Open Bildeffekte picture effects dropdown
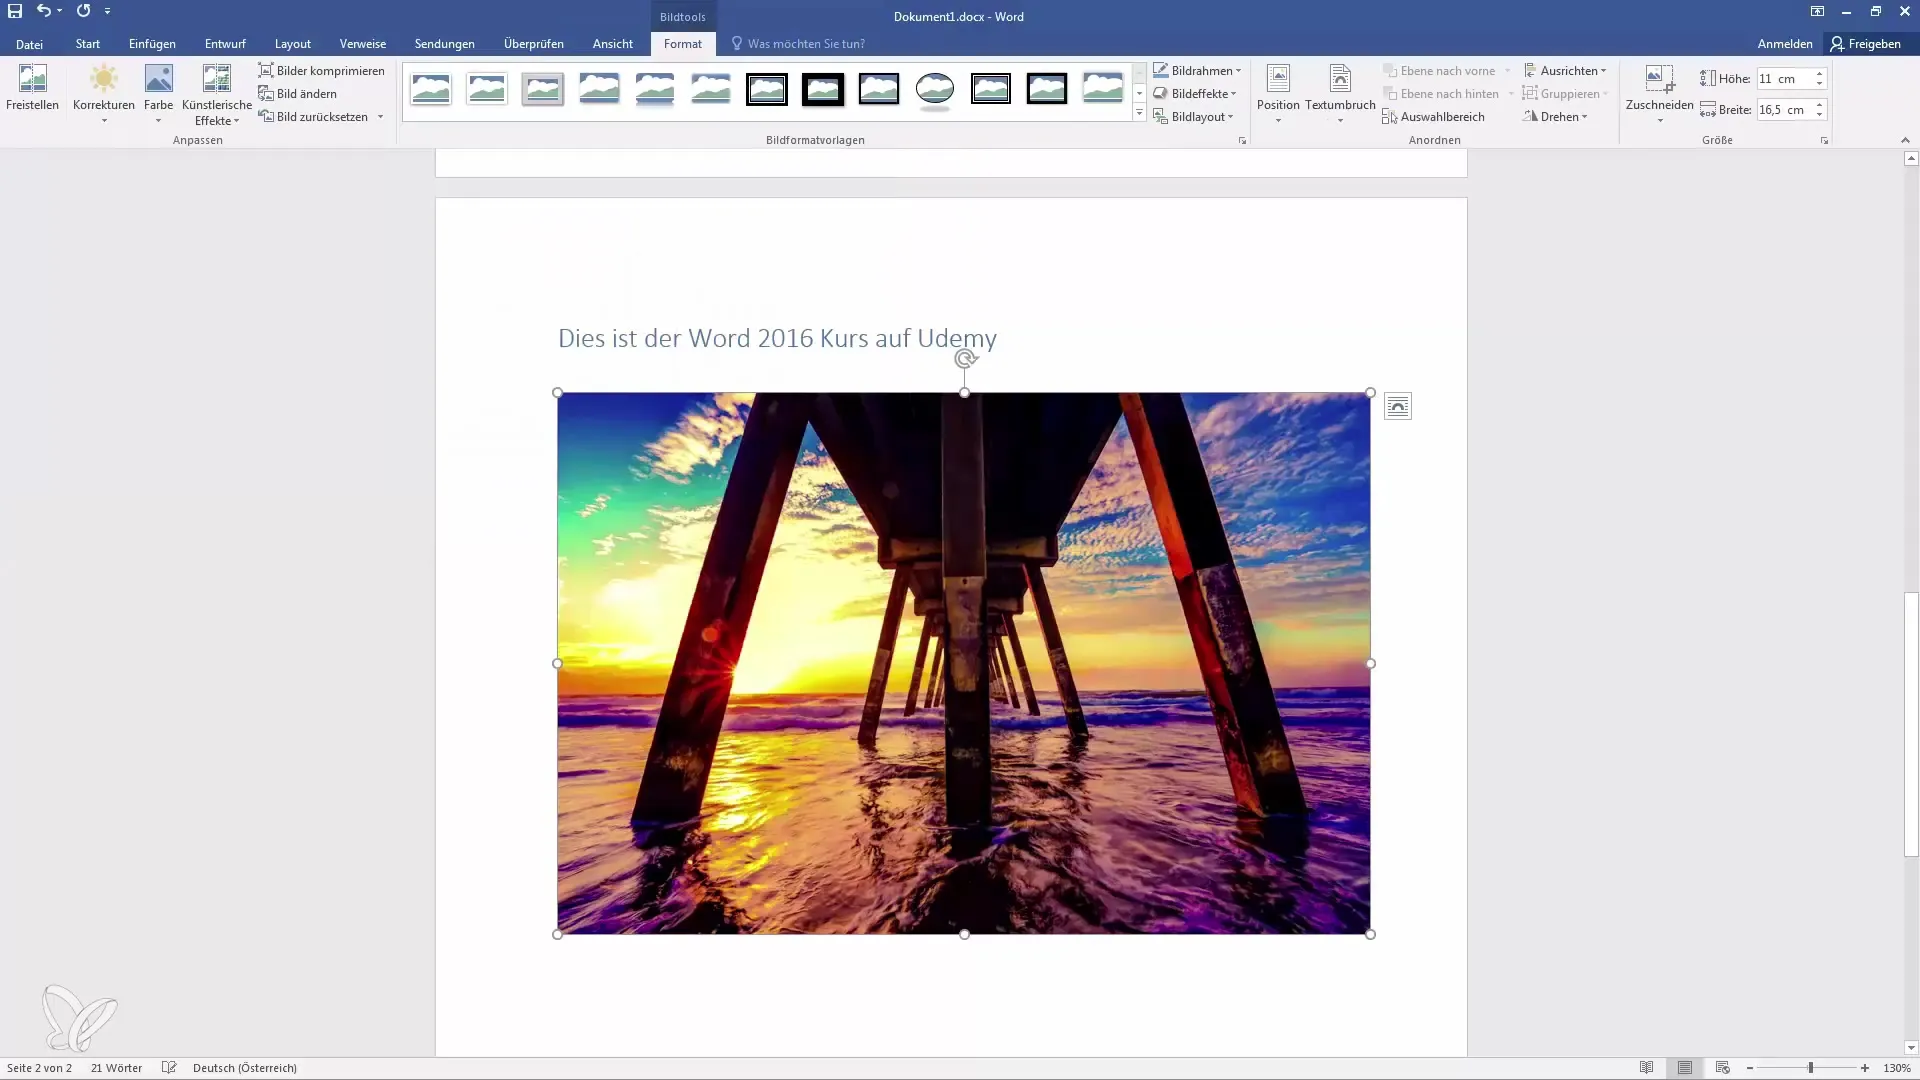The height and width of the screenshot is (1080, 1920). [x=1195, y=94]
